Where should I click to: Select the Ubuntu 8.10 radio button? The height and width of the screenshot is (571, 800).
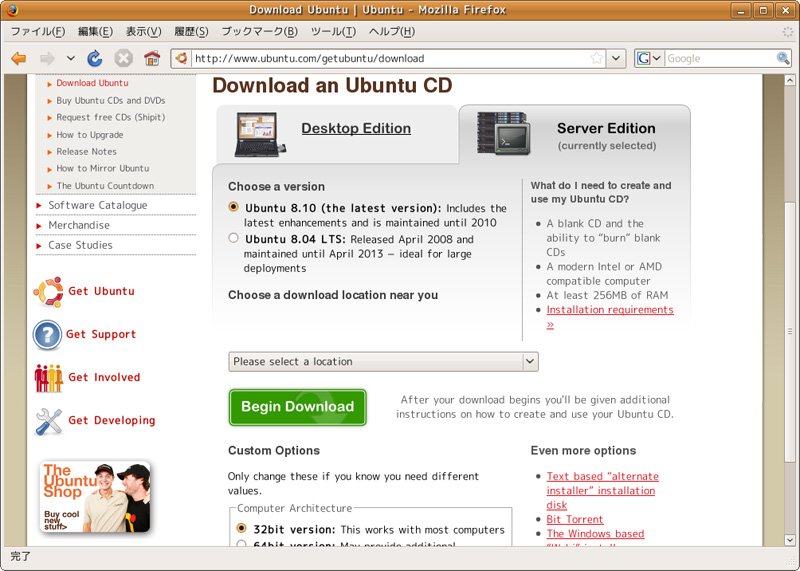coord(234,207)
